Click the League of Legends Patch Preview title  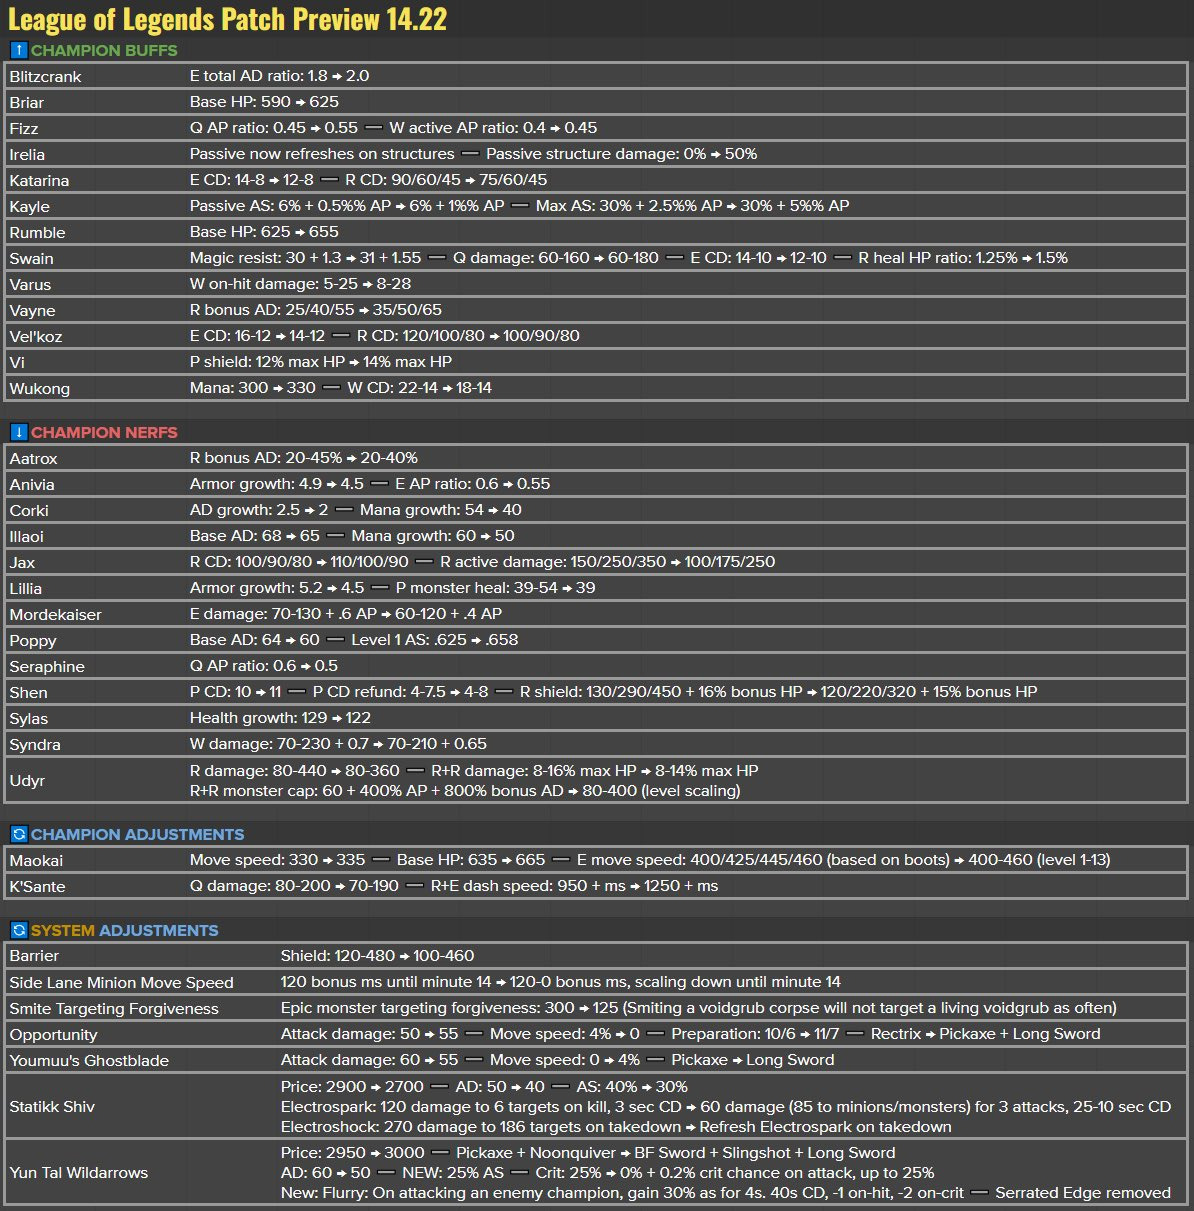[x=227, y=18]
